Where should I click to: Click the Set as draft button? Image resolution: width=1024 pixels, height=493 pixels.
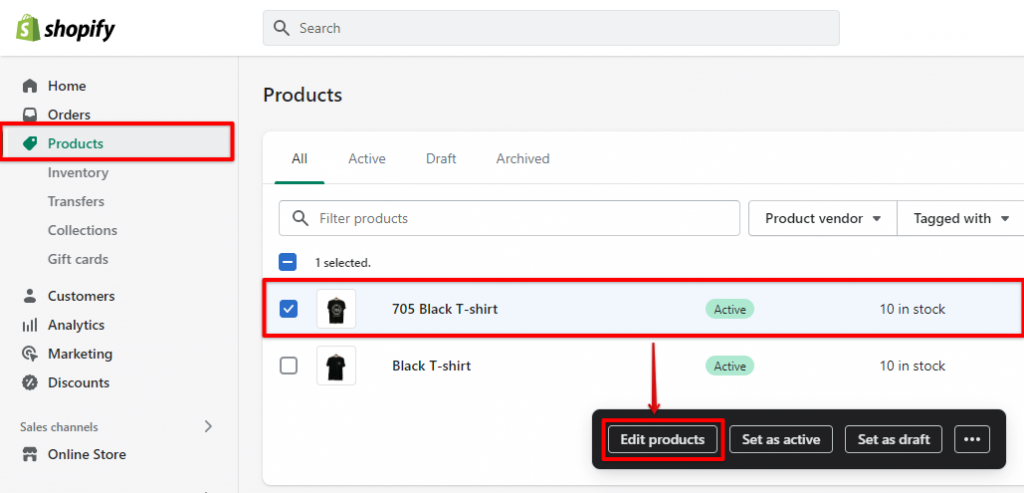pyautogui.click(x=893, y=440)
